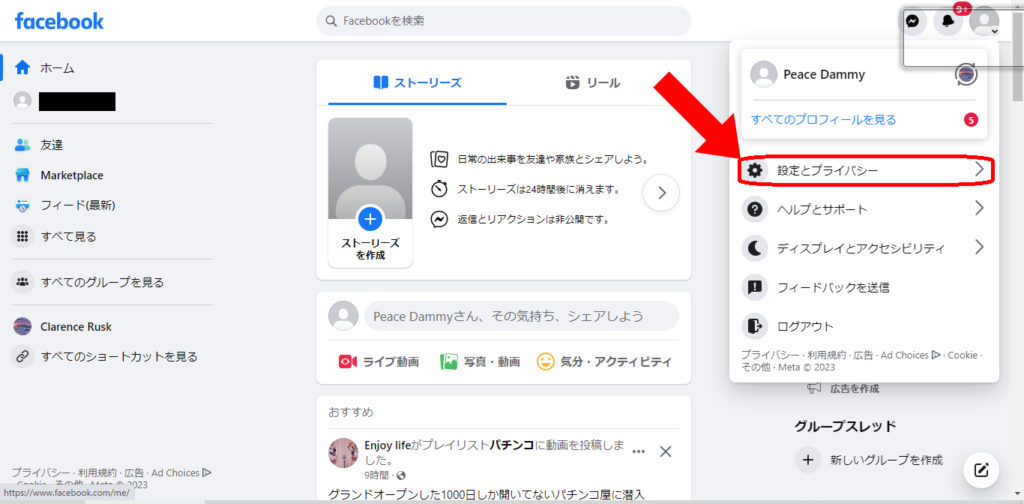Open 設定とプライバシー menu item
Image resolution: width=1024 pixels, height=504 pixels.
coord(864,170)
